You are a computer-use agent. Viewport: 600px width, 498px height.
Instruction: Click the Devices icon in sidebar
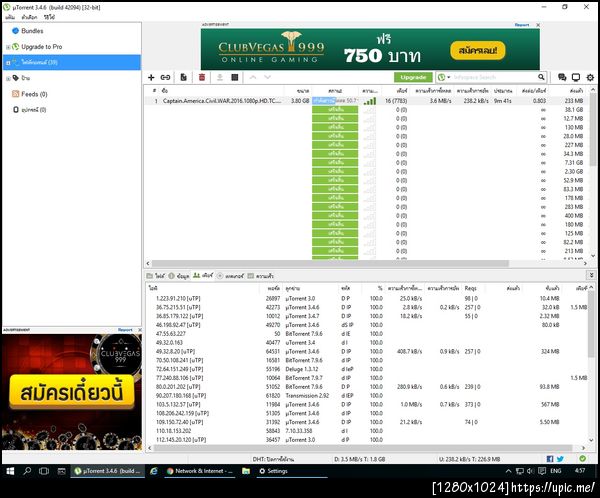(16, 109)
